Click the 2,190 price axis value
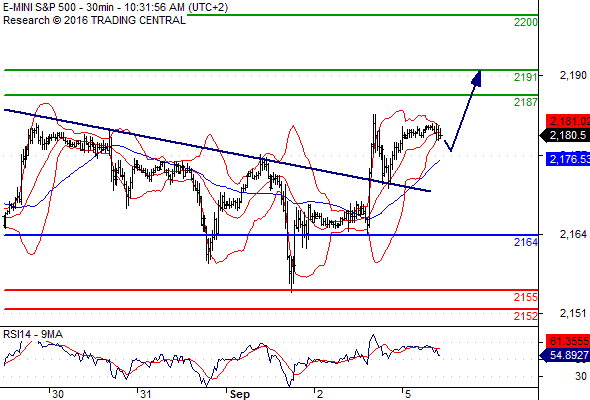 tap(573, 76)
